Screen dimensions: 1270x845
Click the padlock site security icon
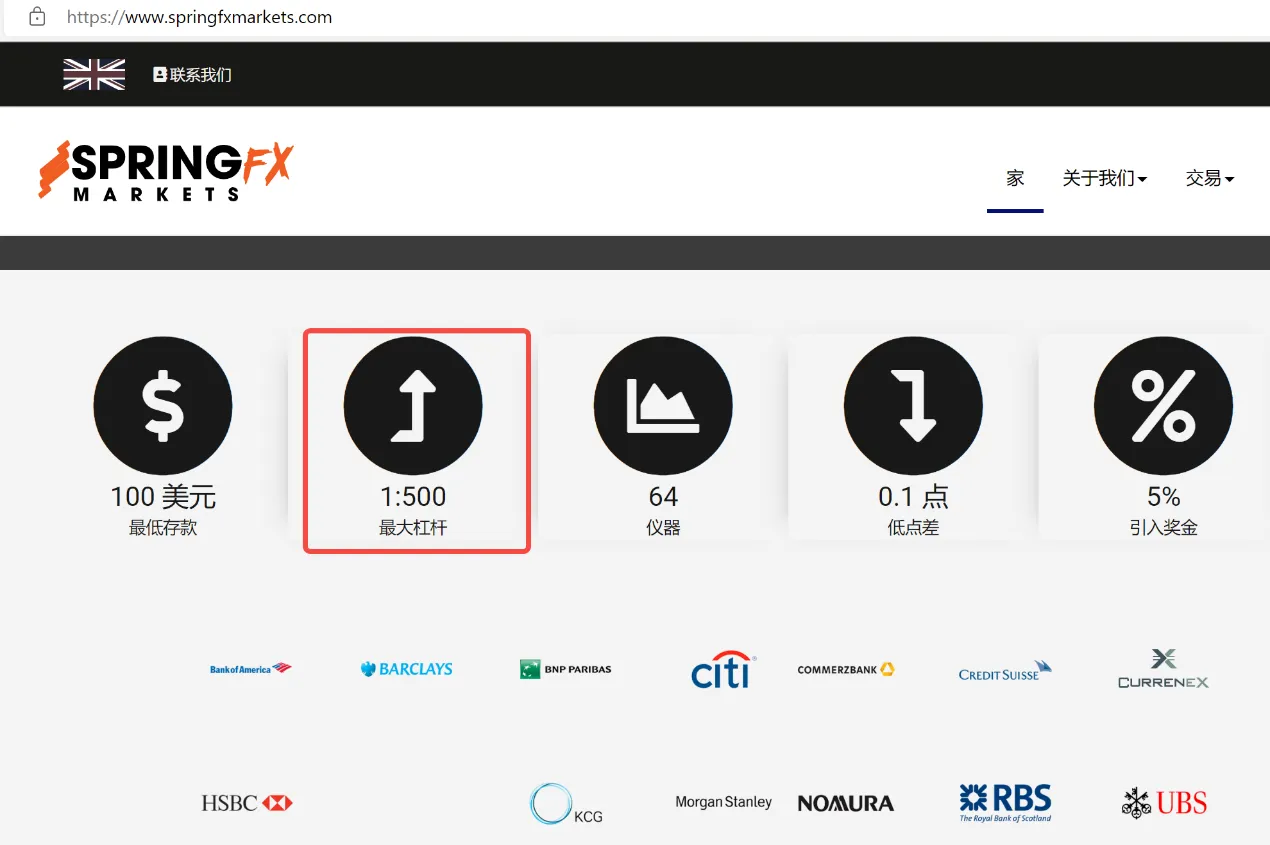point(37,17)
